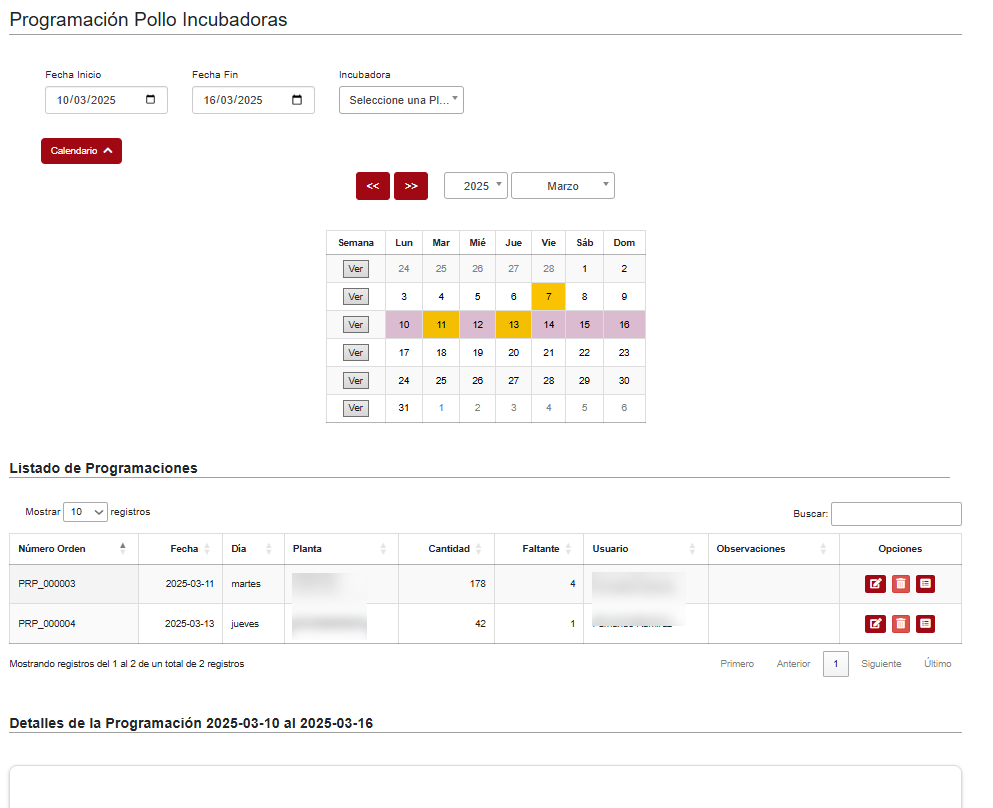The height and width of the screenshot is (808, 993).
Task: Click PRP_000003 order cell
Action: coord(74,584)
